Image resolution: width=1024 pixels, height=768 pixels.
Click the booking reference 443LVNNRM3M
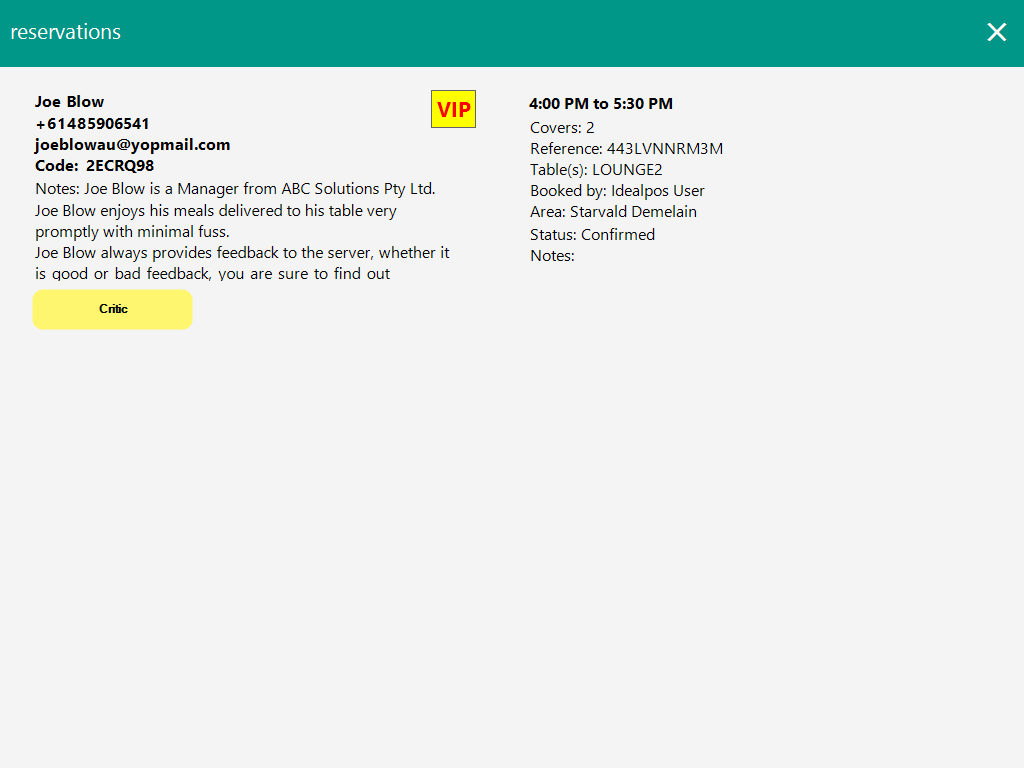point(664,149)
